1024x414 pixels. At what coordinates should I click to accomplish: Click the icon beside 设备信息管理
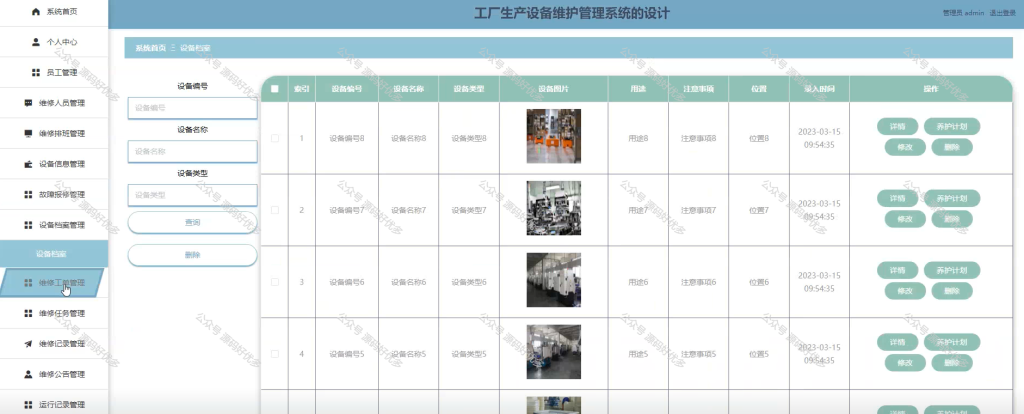click(28, 164)
